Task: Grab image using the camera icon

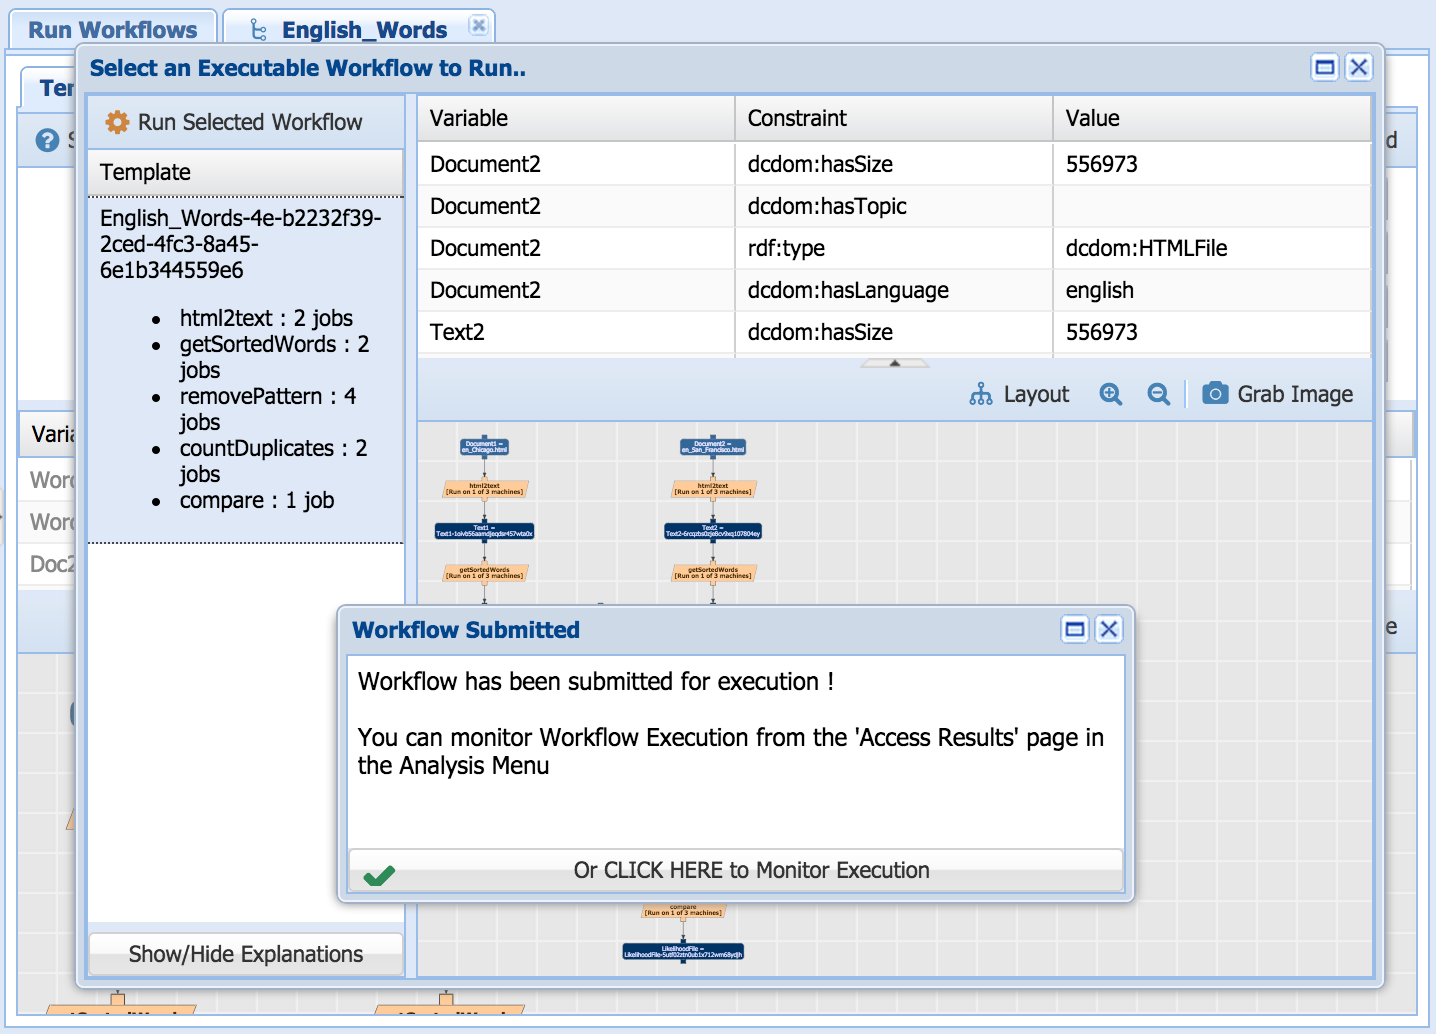Action: [1214, 393]
